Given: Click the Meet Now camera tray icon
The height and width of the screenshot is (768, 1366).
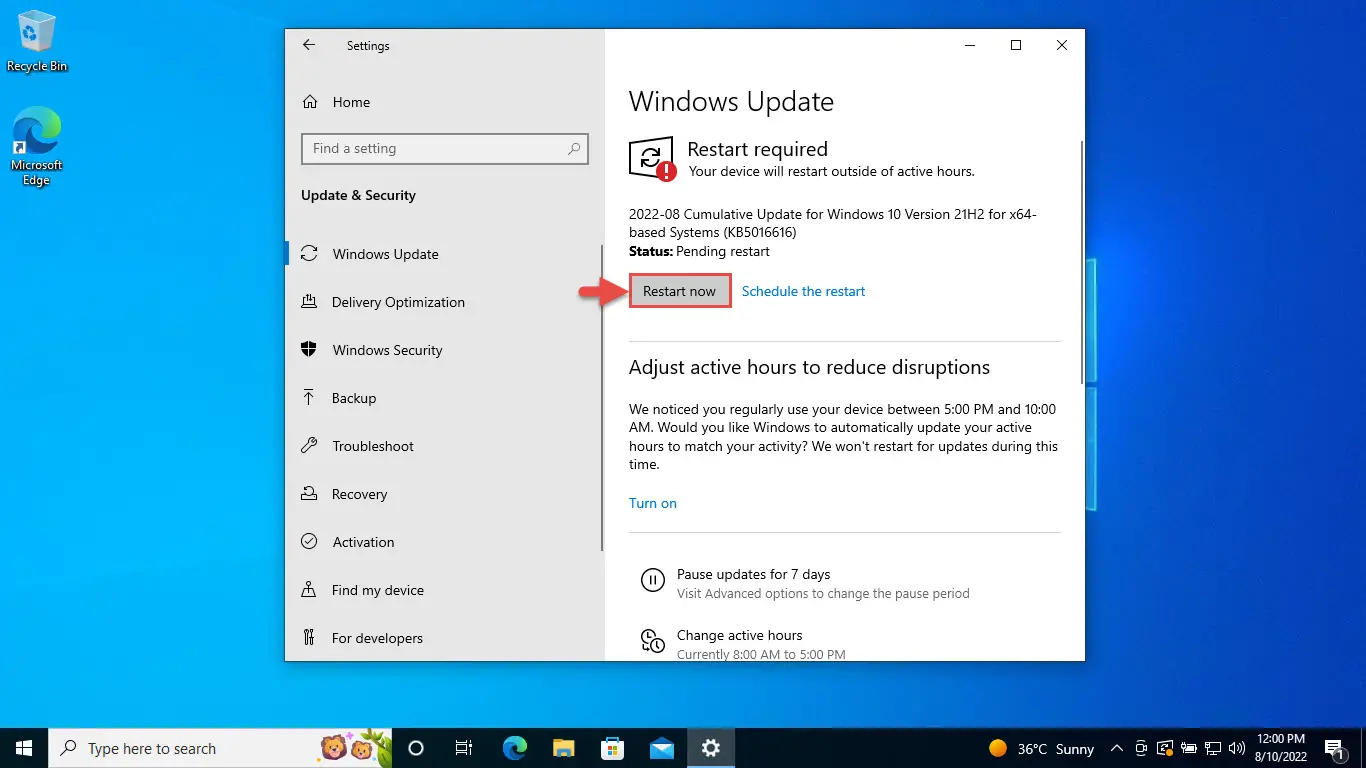Looking at the screenshot, I should click(x=1141, y=748).
